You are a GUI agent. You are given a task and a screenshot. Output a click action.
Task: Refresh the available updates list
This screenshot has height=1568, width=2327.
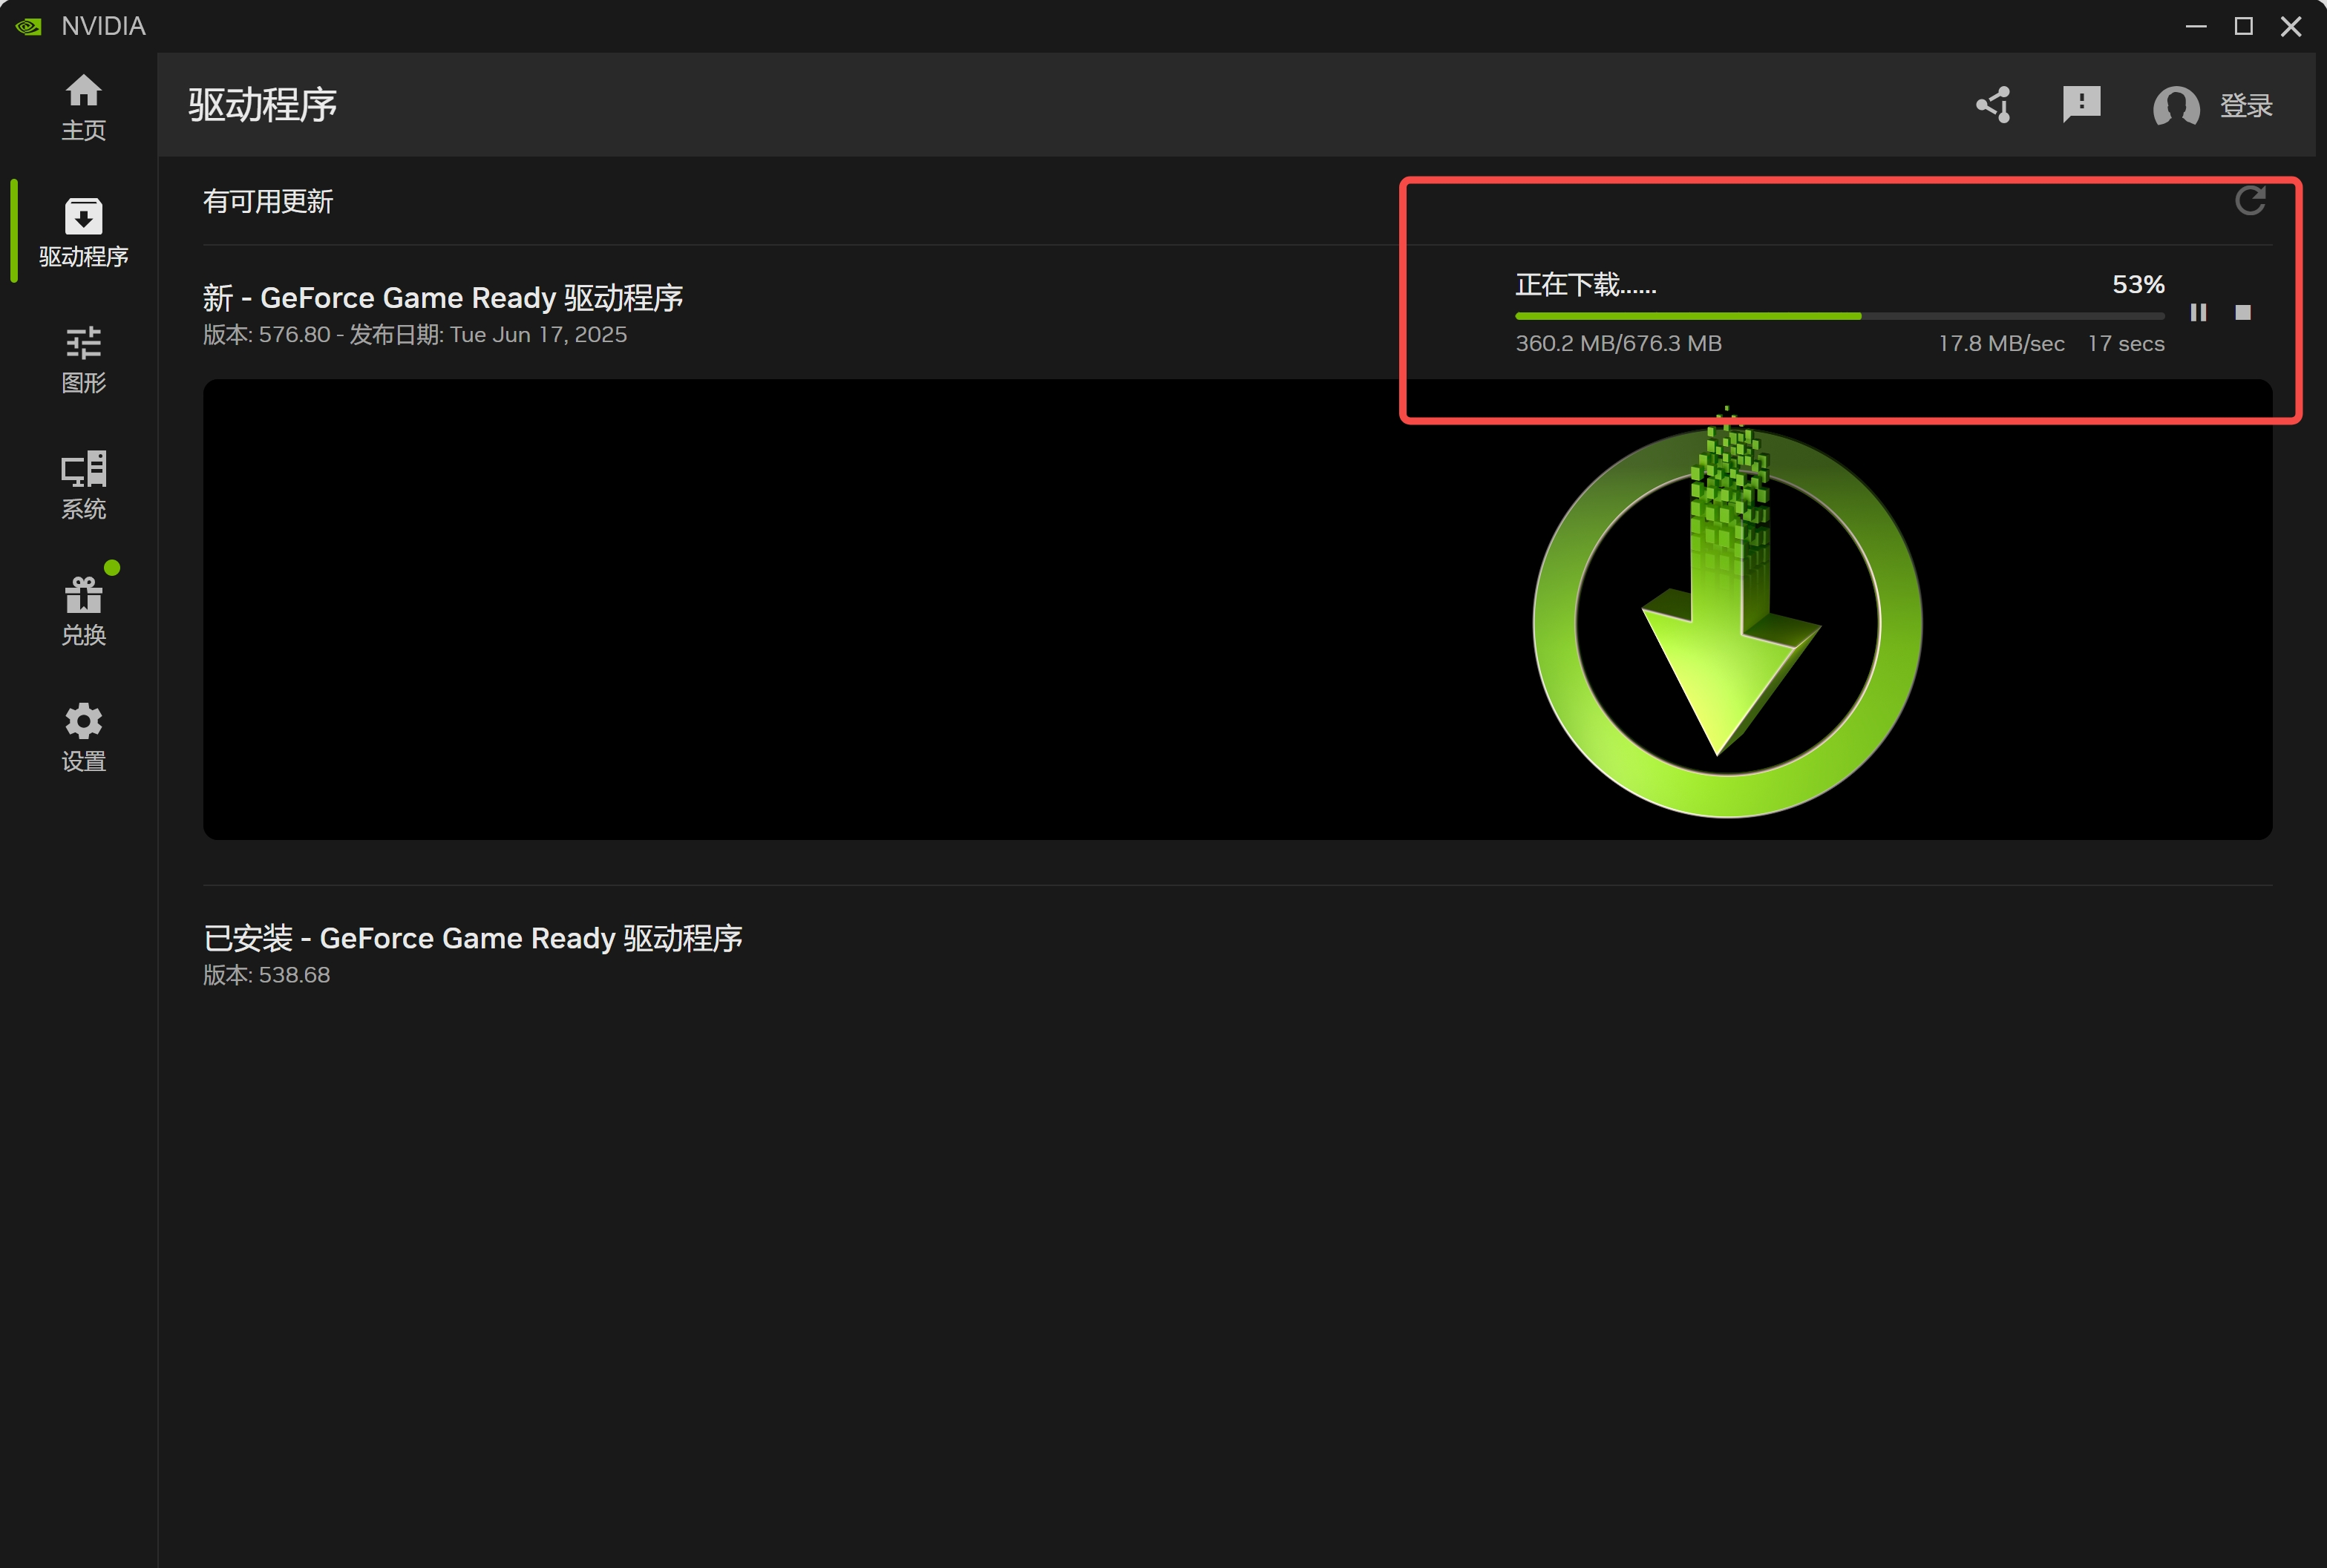click(2250, 201)
